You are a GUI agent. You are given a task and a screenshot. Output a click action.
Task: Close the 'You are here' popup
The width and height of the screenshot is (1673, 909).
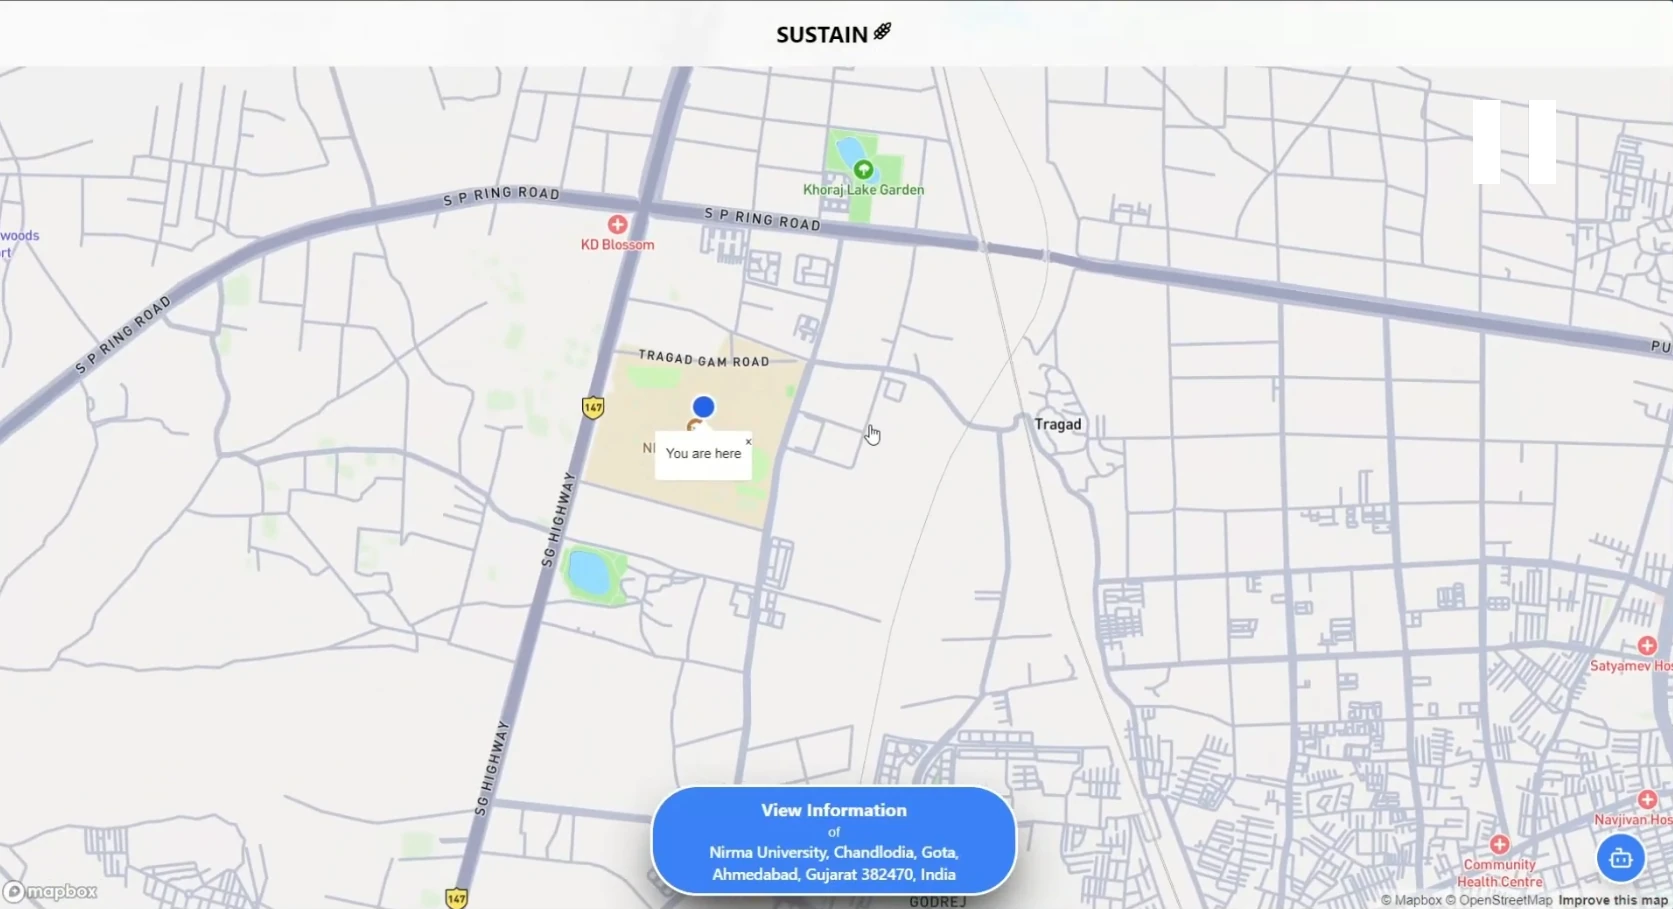pos(748,441)
